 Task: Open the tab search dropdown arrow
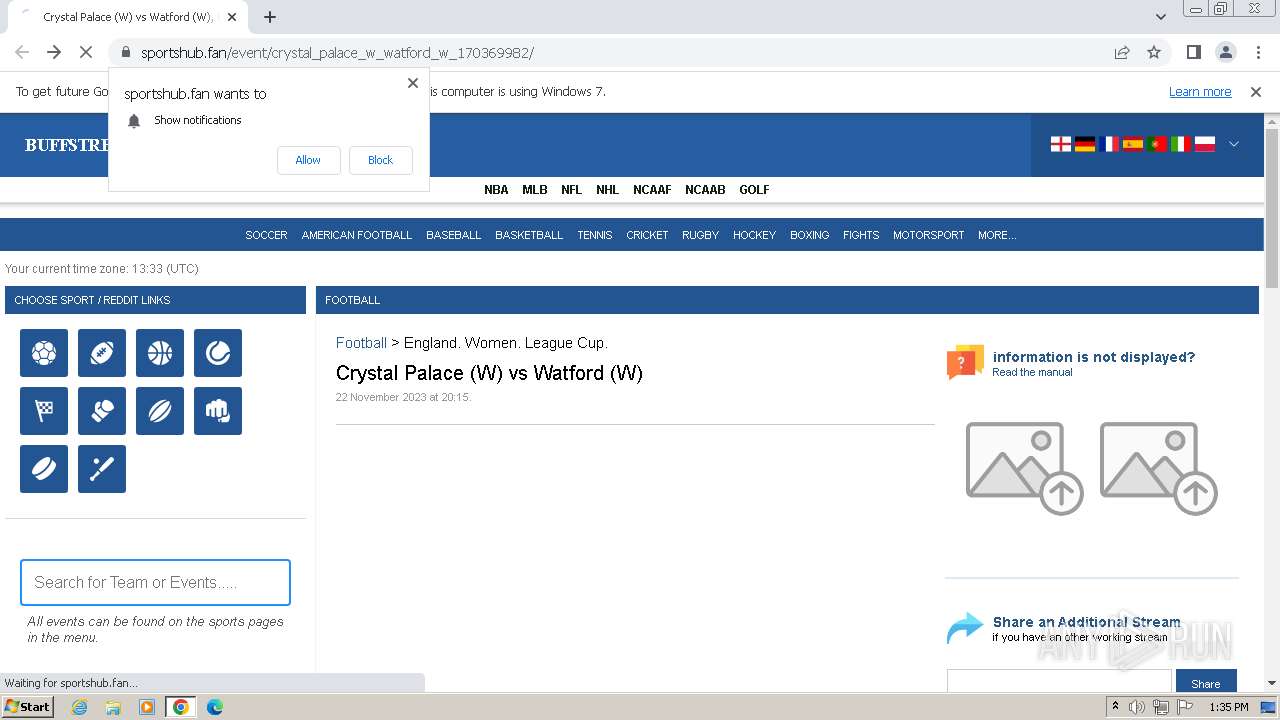tap(1160, 17)
